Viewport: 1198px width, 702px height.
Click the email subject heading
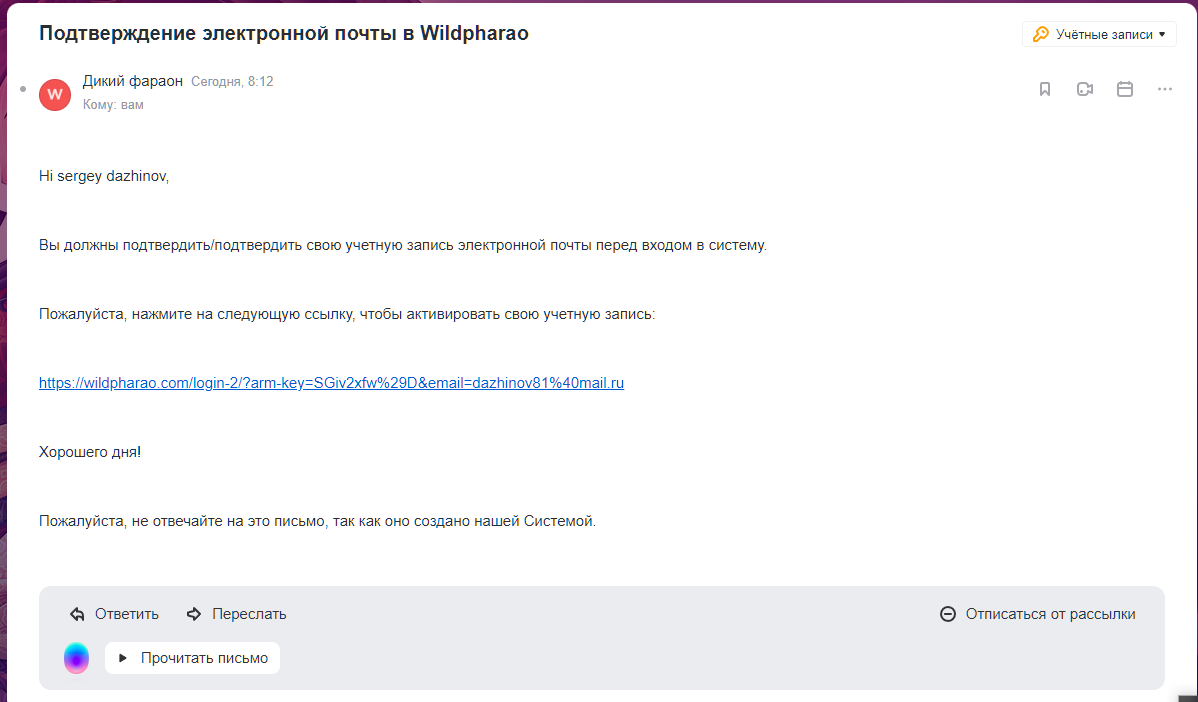283,33
